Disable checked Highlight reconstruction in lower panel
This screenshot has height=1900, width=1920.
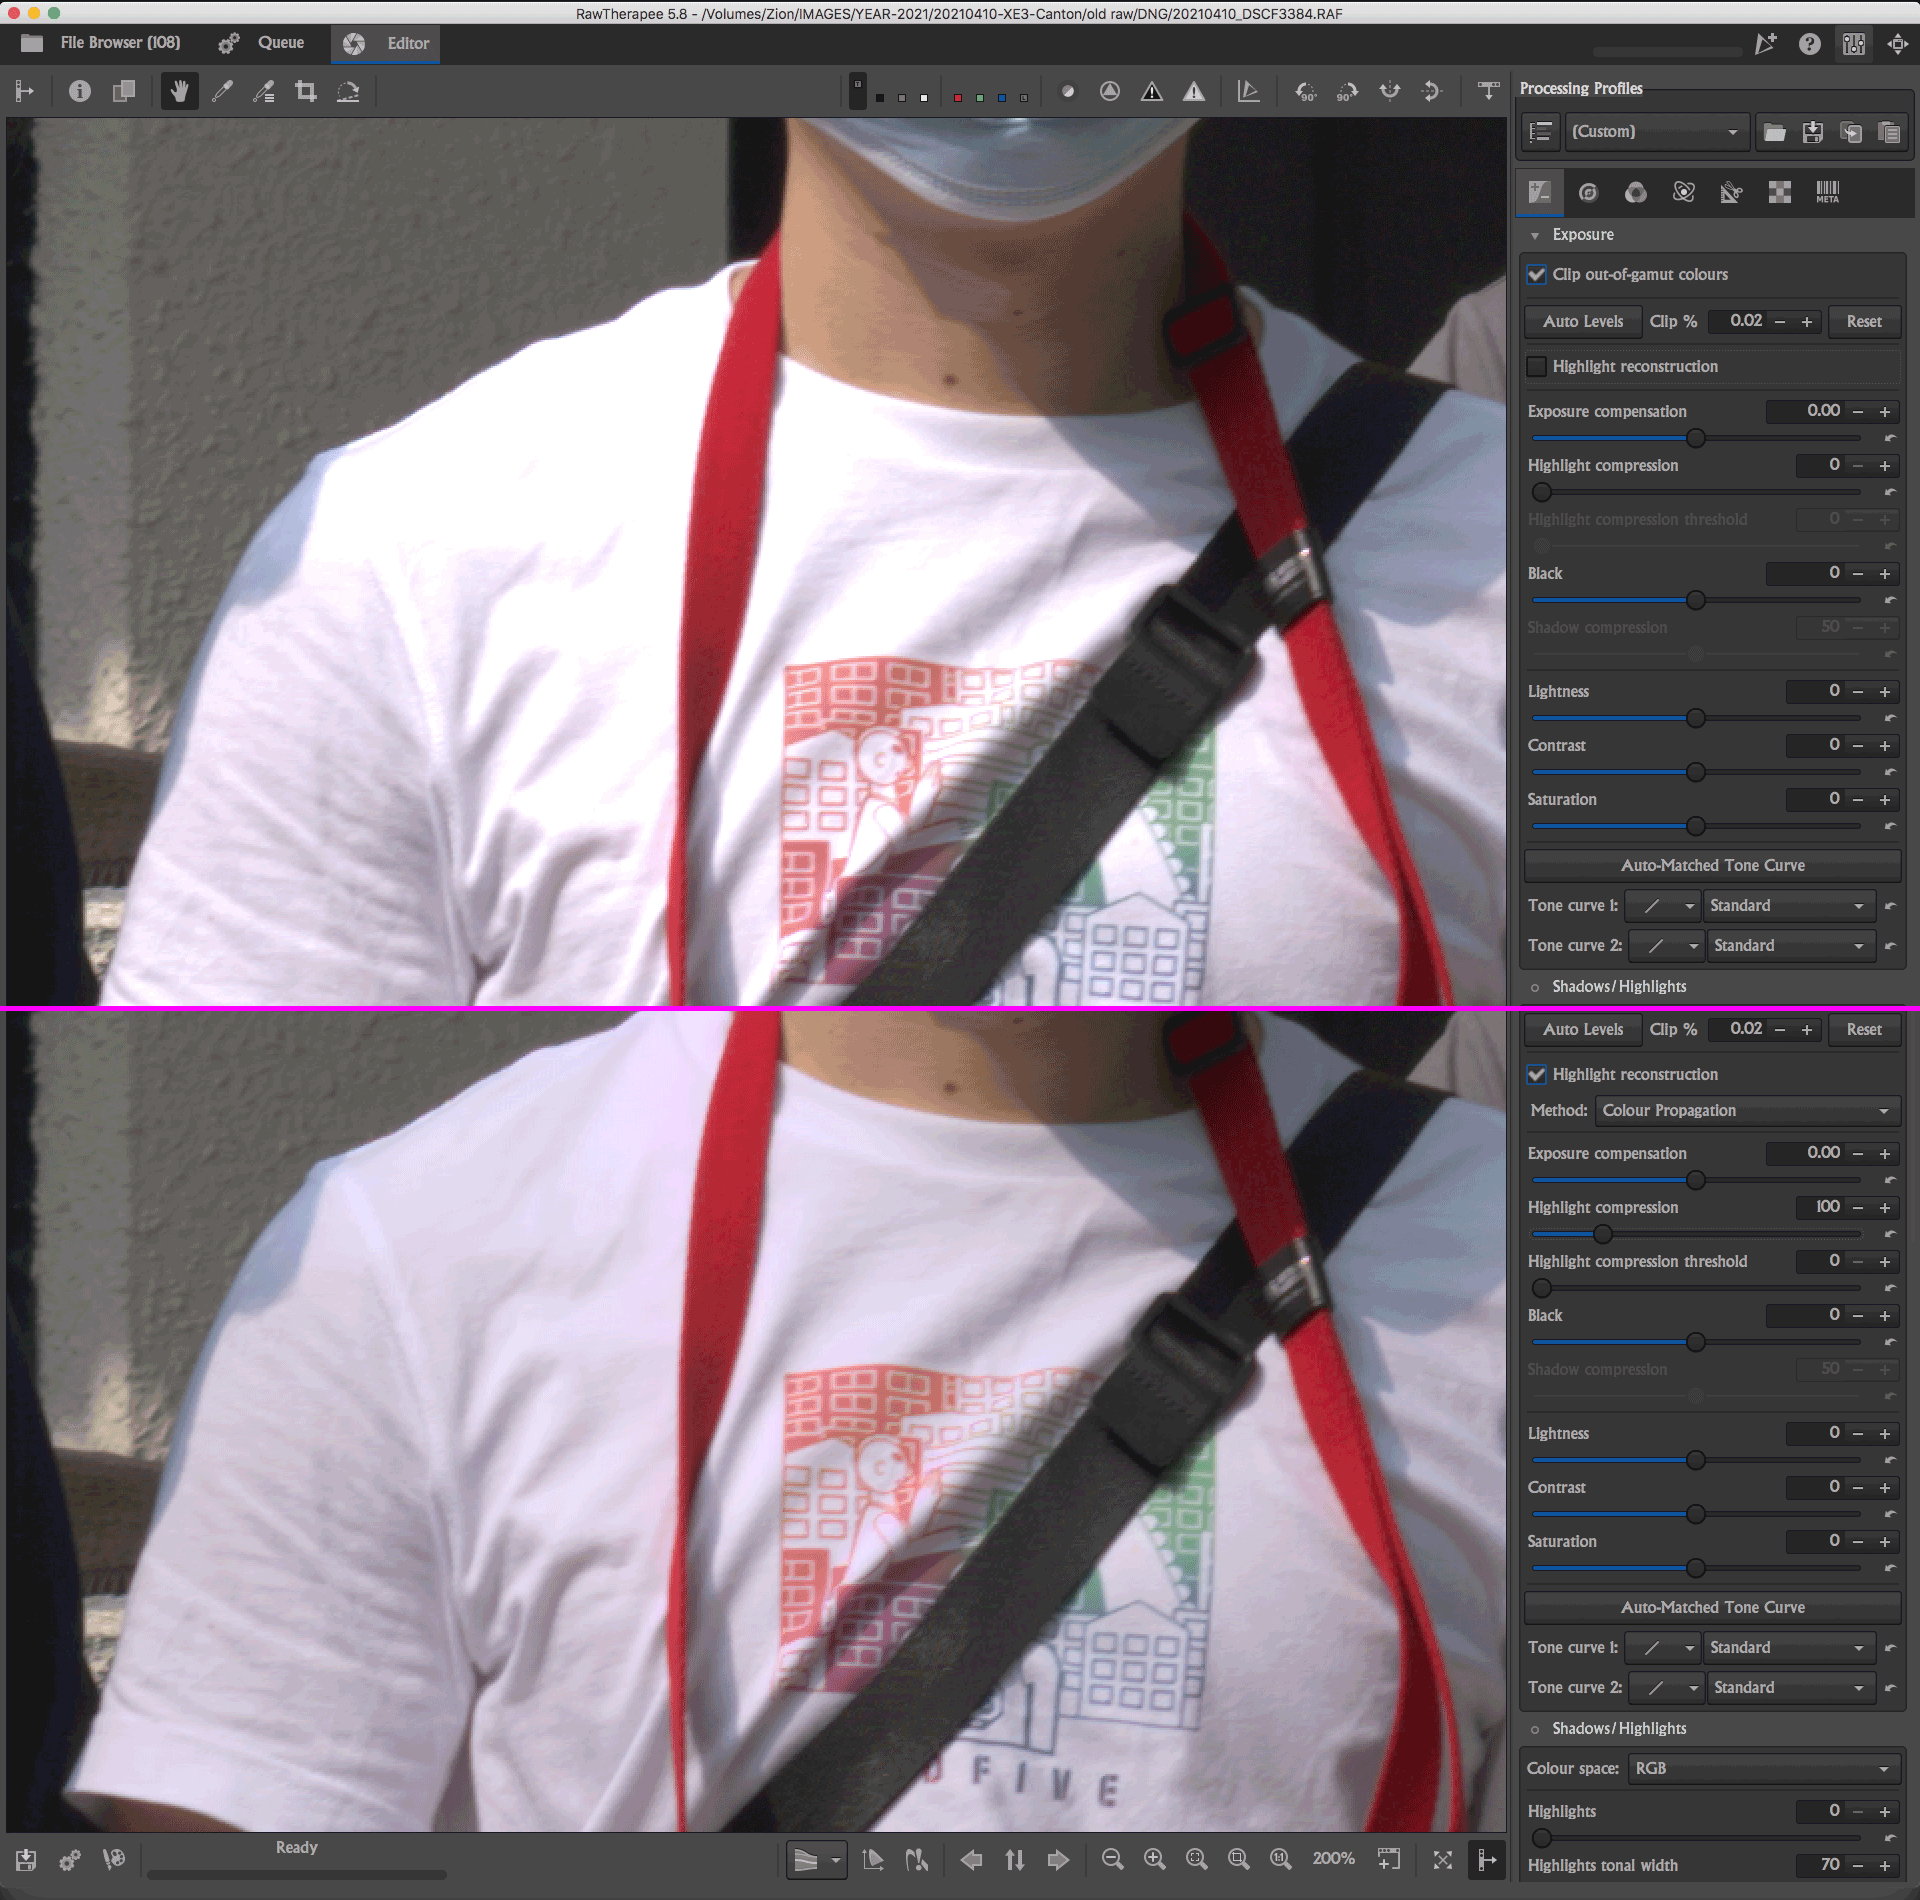coord(1537,1075)
